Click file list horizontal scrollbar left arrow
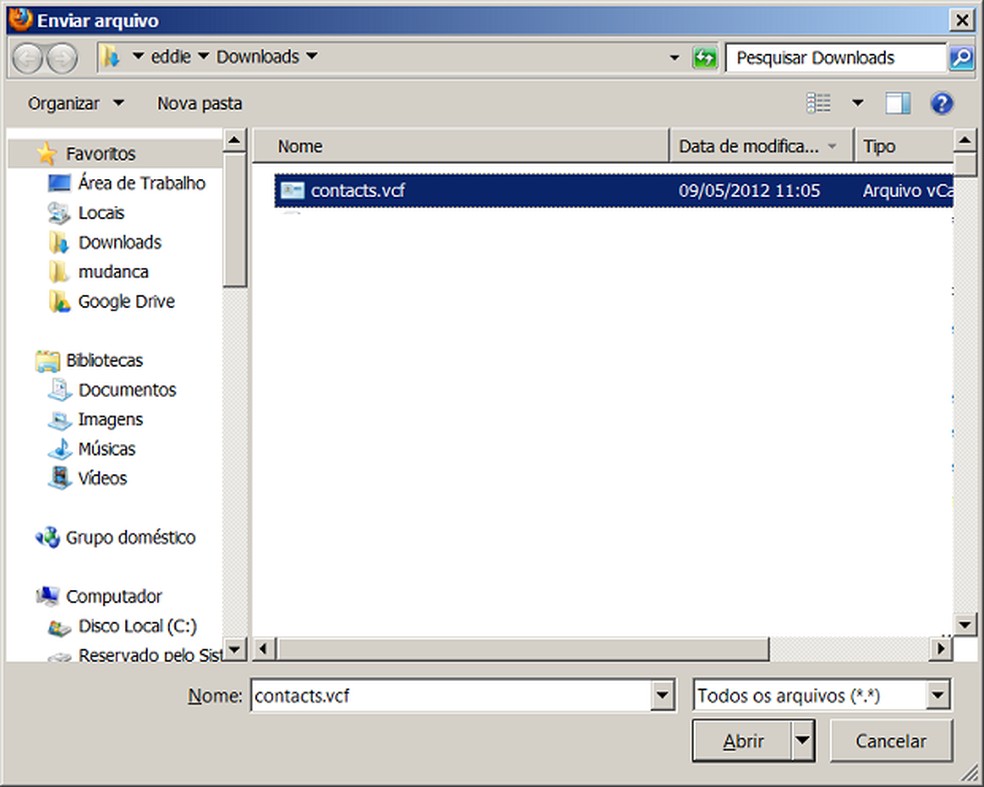The height and width of the screenshot is (787, 984). click(x=264, y=648)
